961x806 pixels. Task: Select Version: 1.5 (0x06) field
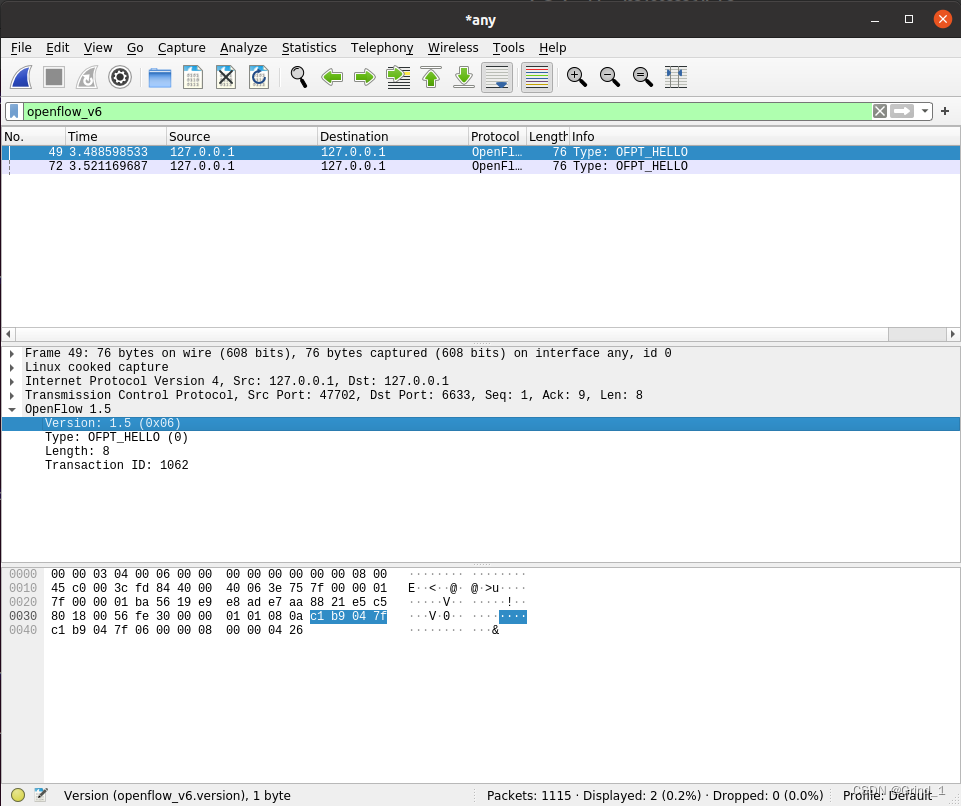tap(480, 424)
